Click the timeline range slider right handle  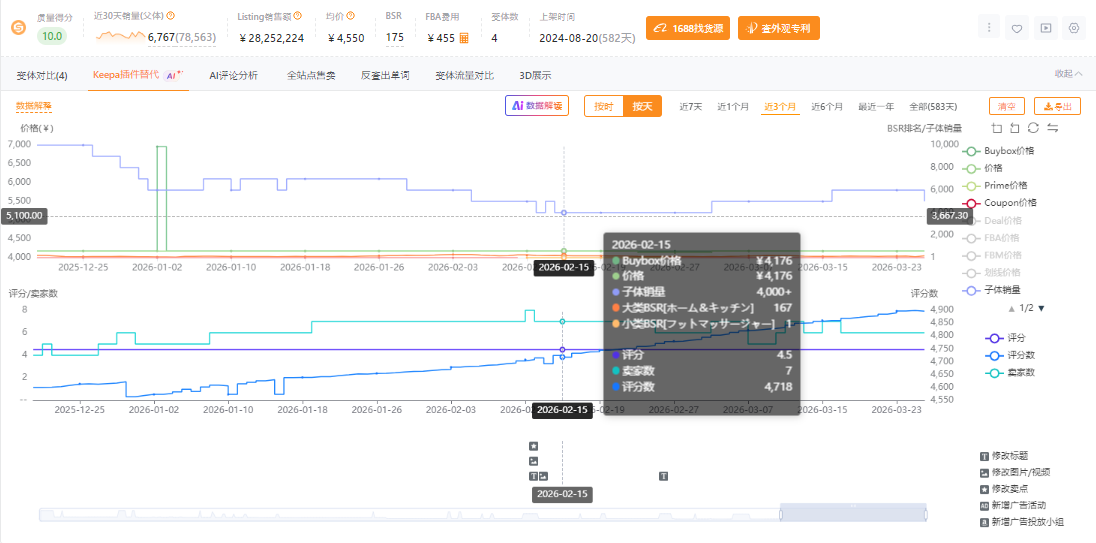[x=924, y=514]
